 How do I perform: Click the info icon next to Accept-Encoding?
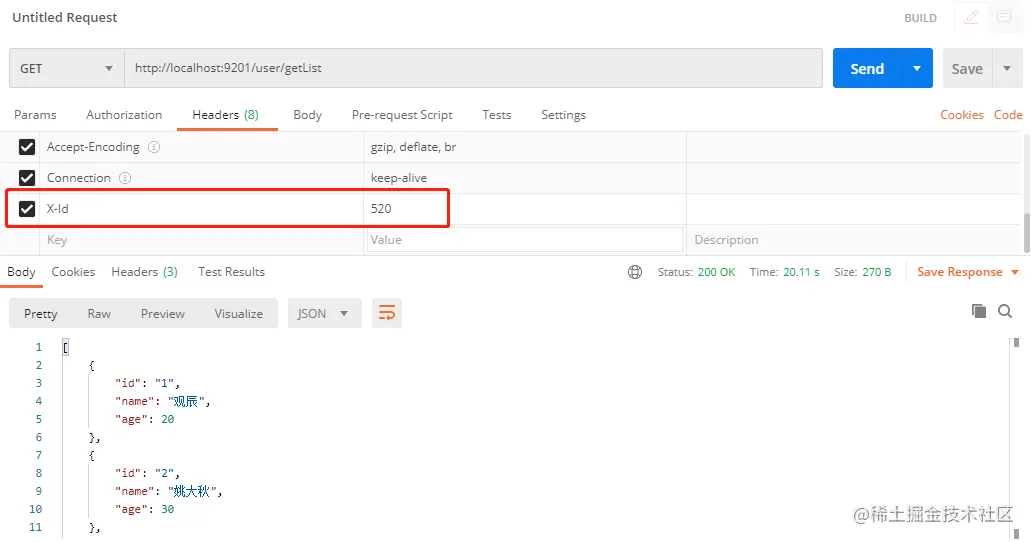154,147
